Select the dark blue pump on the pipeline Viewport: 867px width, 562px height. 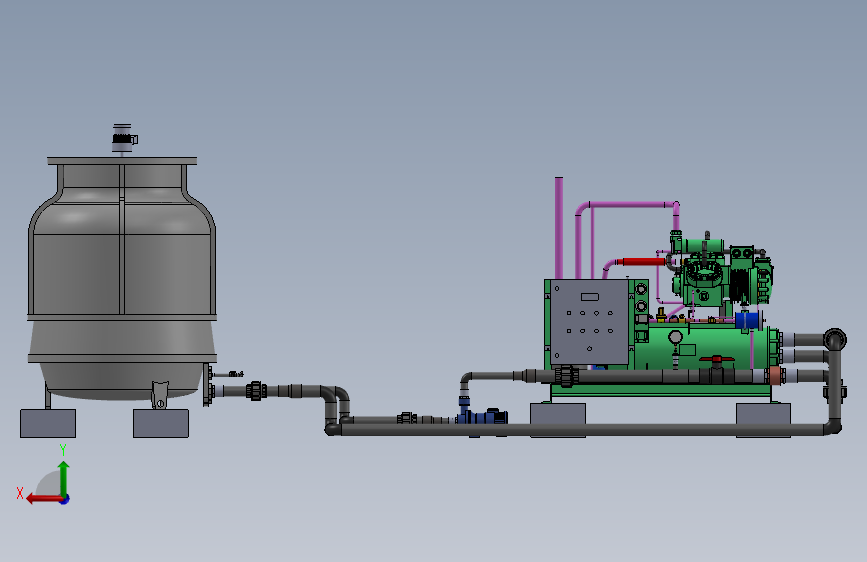click(x=482, y=416)
